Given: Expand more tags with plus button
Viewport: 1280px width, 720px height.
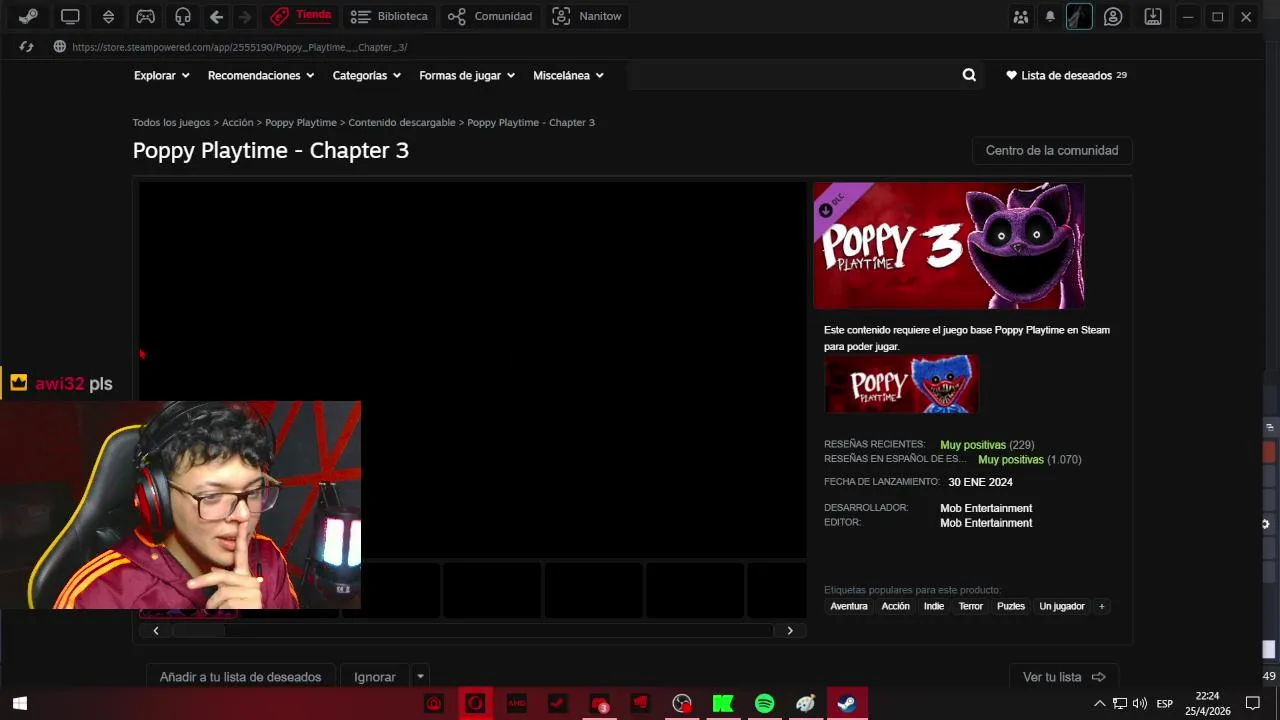Looking at the screenshot, I should 1102,606.
